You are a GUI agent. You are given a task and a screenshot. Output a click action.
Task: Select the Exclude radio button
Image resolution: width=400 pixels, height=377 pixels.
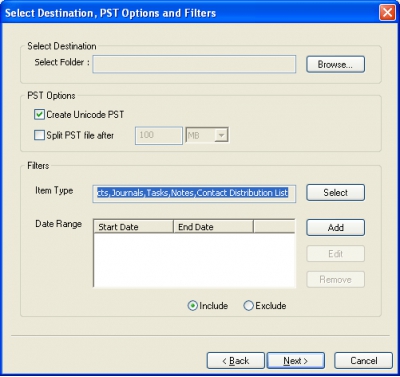[x=248, y=306]
